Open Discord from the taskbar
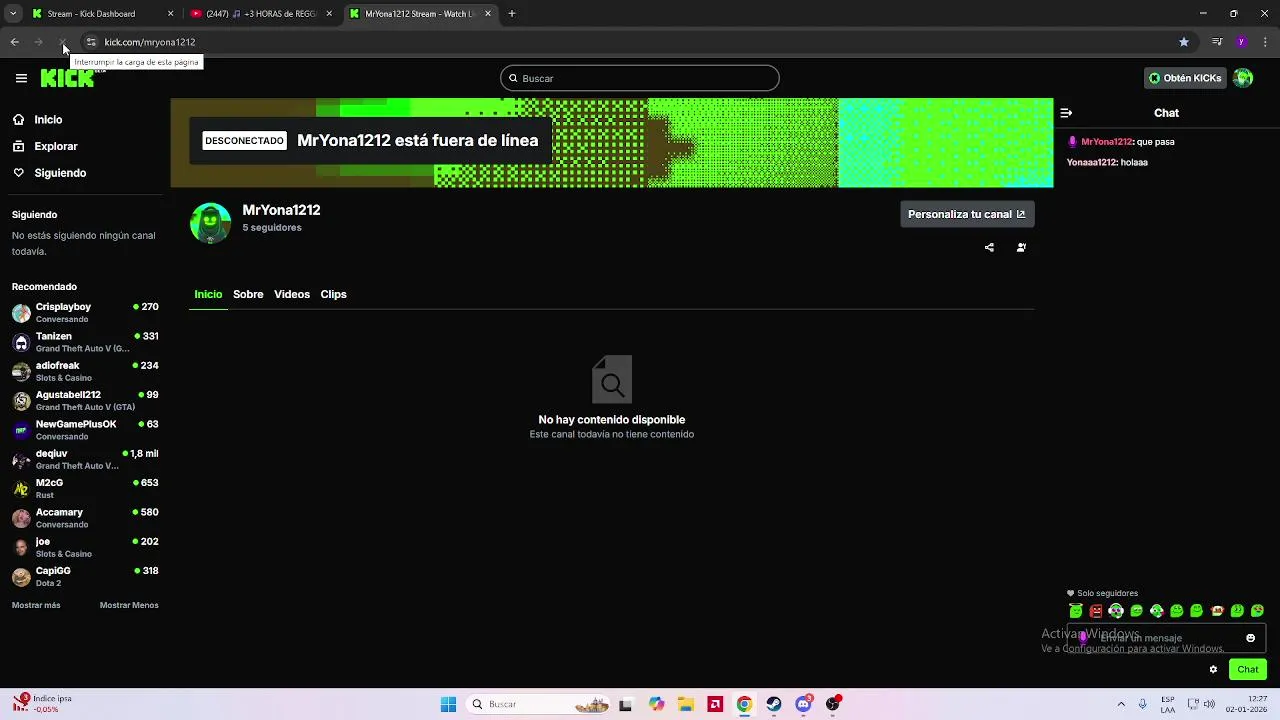1280x720 pixels. pyautogui.click(x=803, y=704)
